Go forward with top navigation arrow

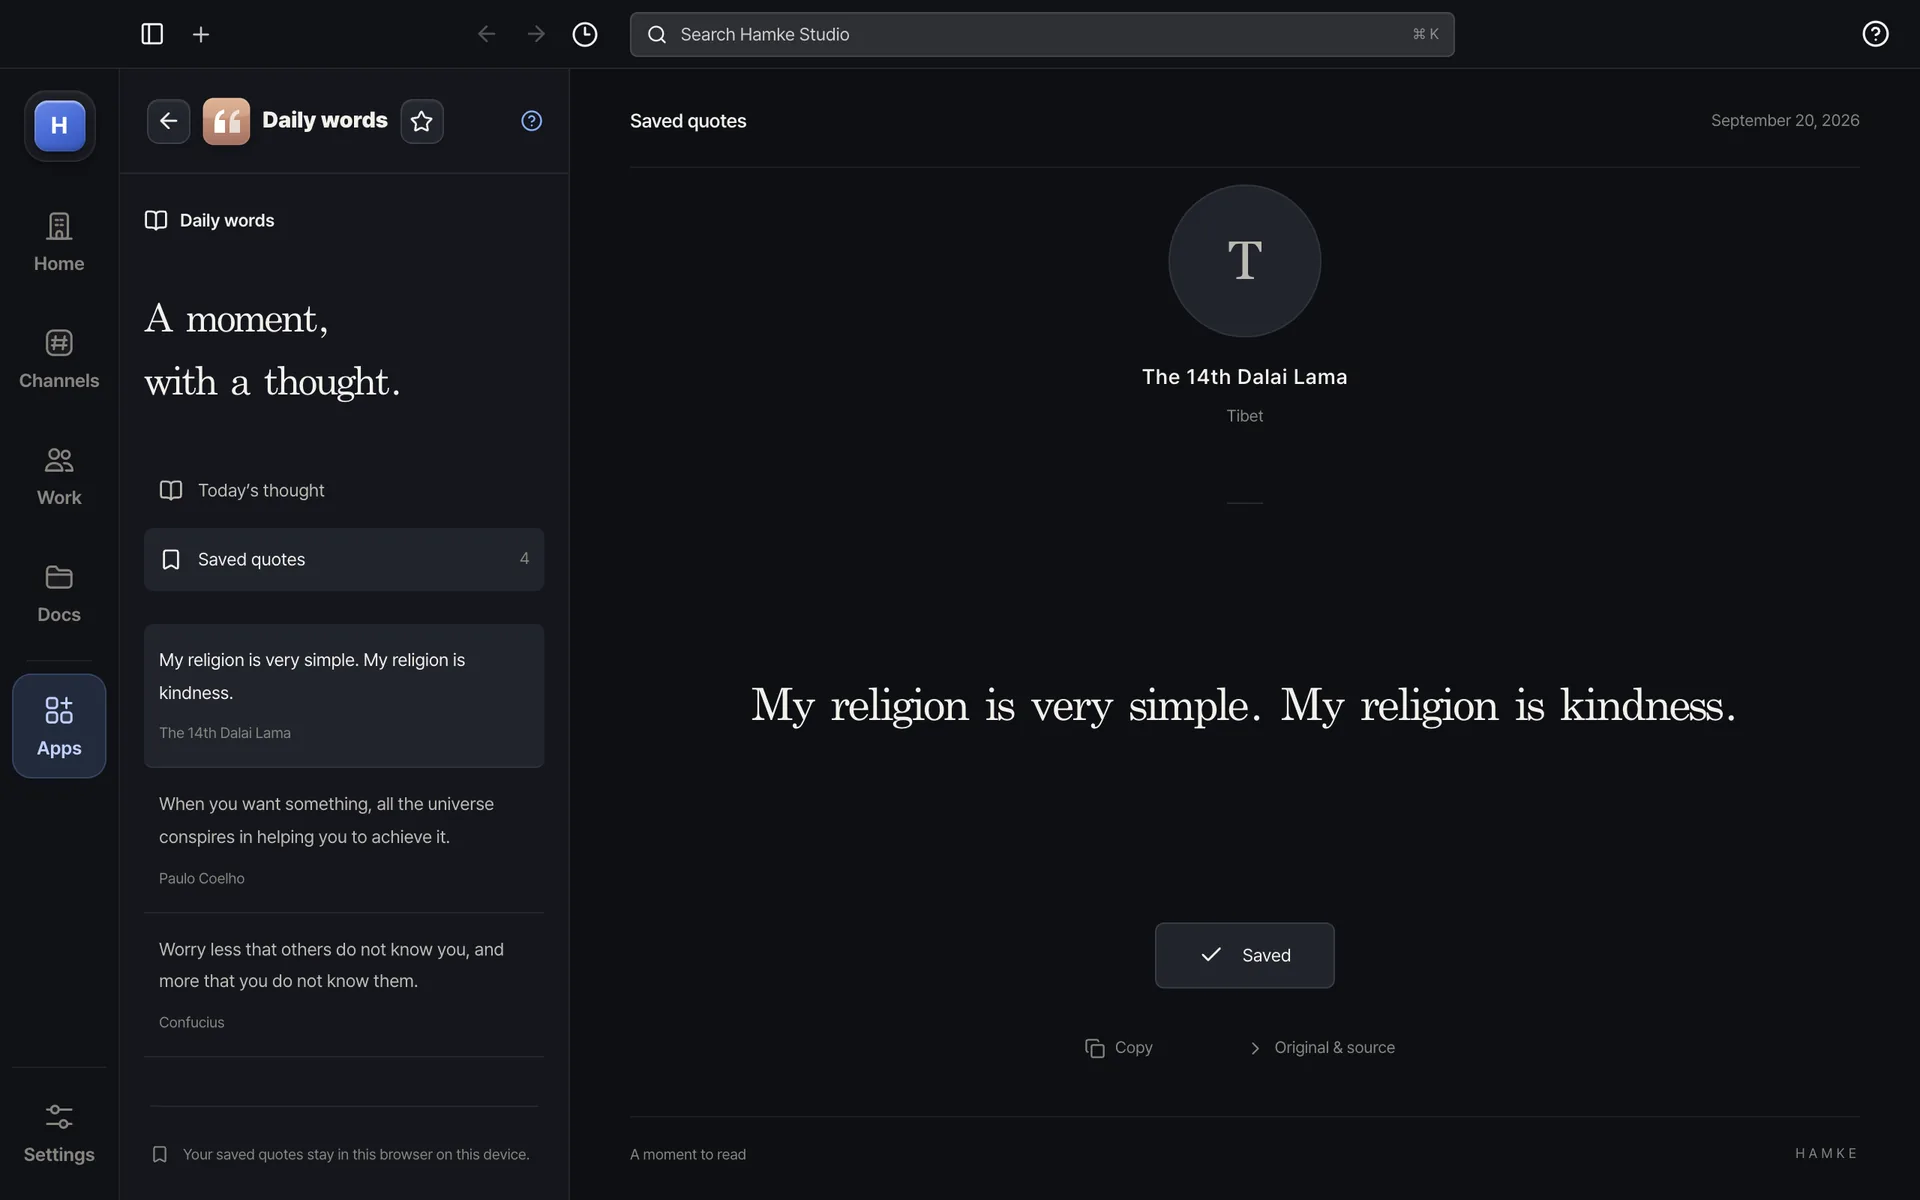tap(536, 34)
